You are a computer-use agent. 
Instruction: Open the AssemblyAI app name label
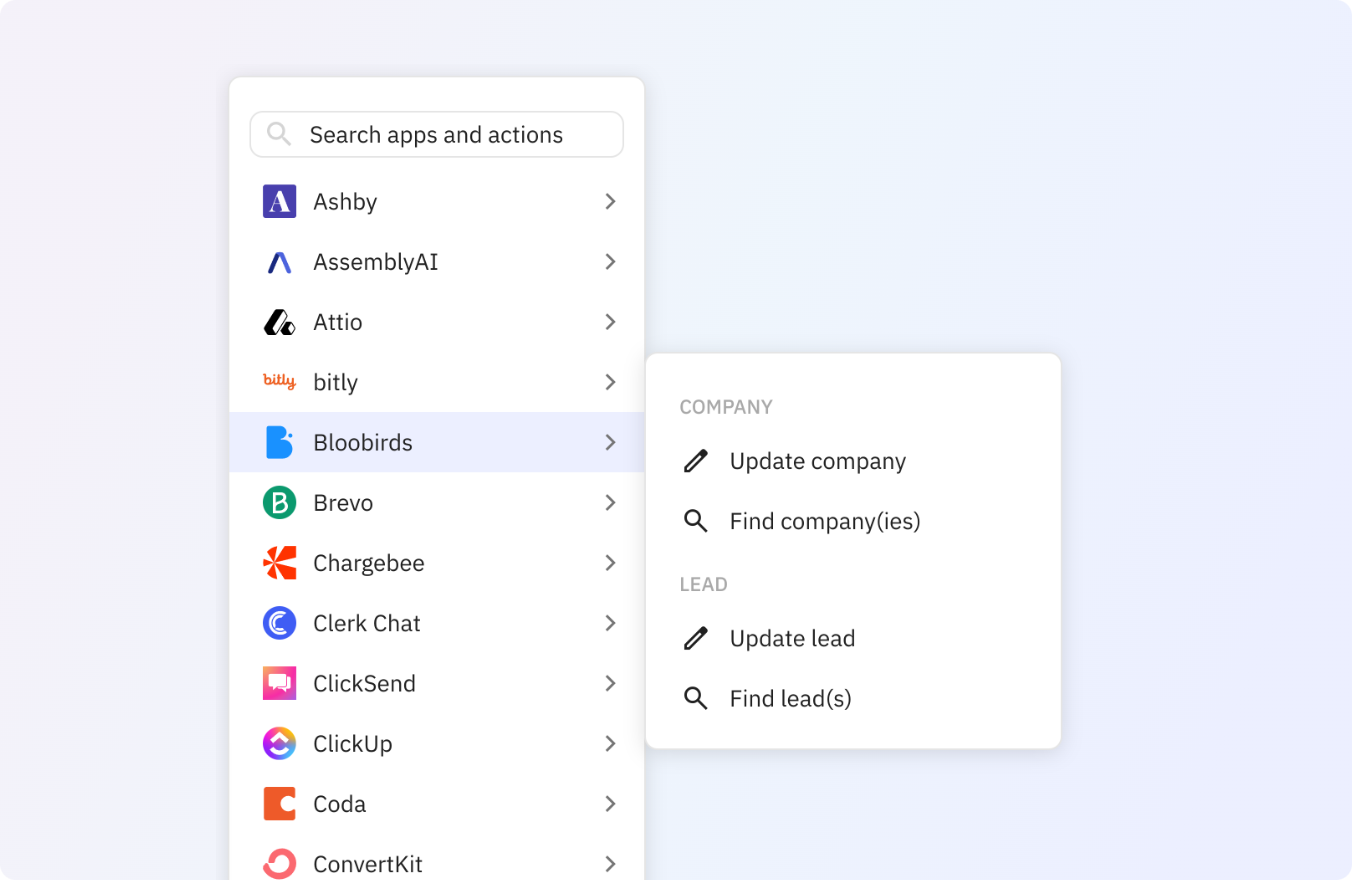tap(376, 262)
